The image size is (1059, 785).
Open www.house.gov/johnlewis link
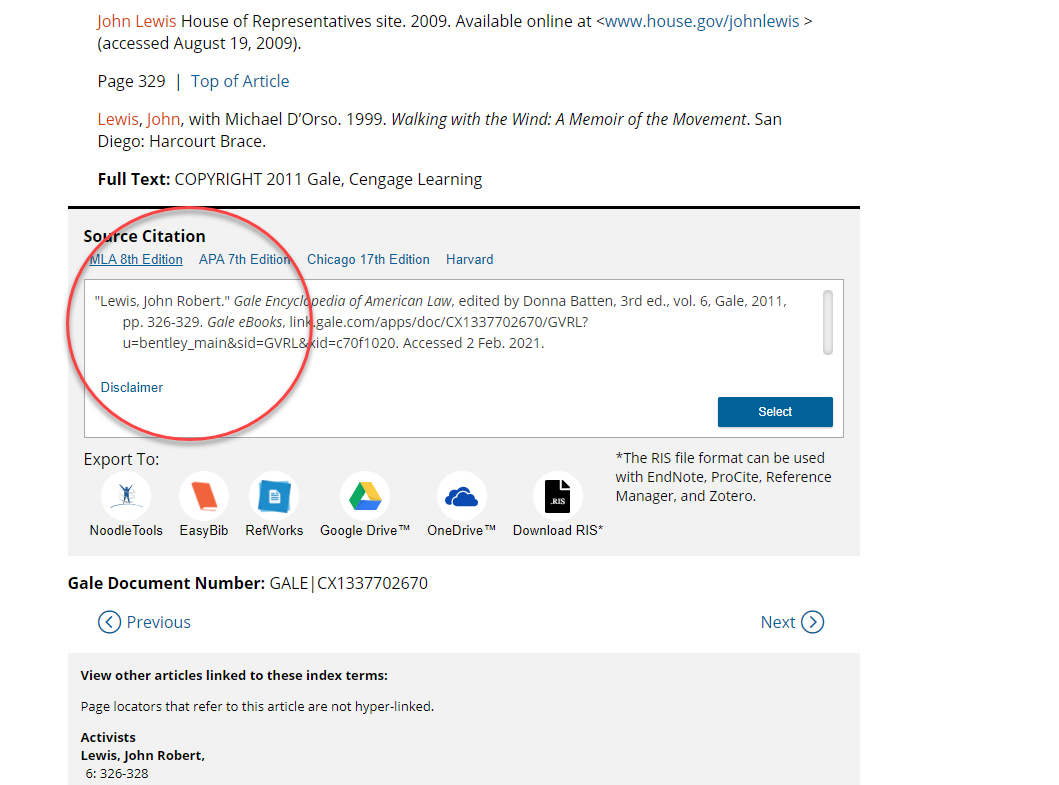pyautogui.click(x=702, y=21)
